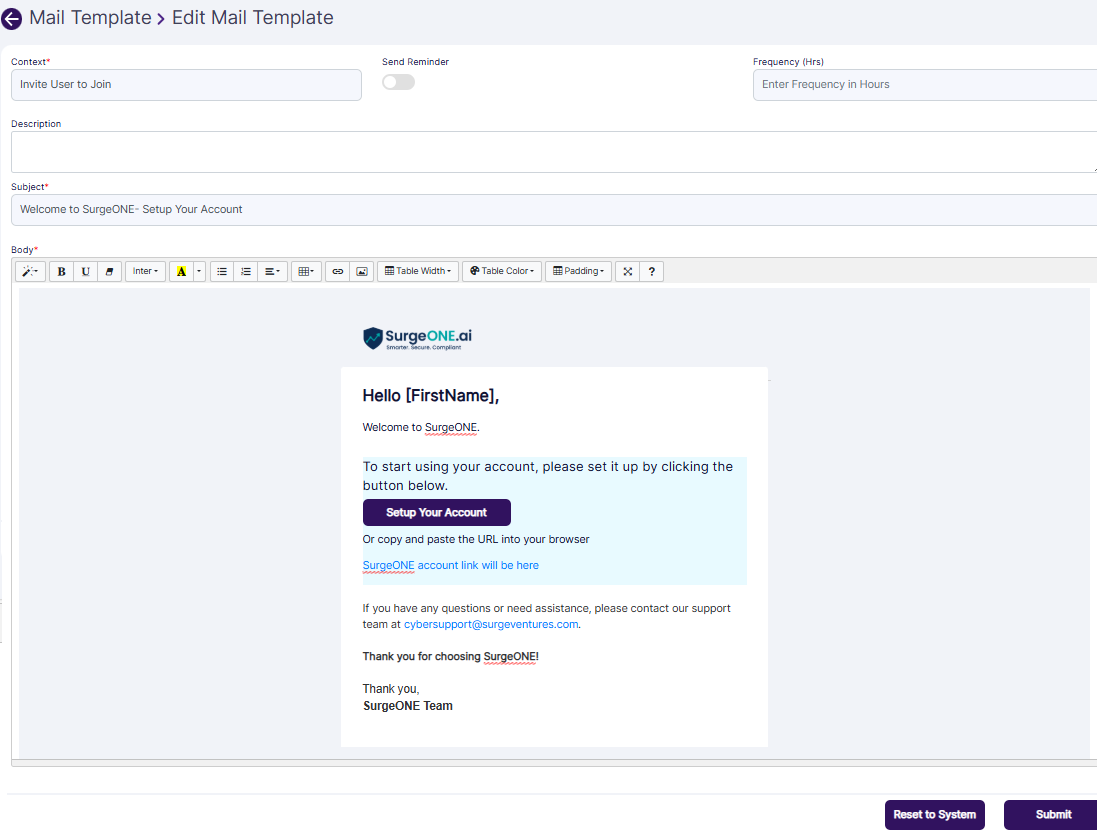
Task: Open the Inter font family dropdown
Action: (145, 271)
